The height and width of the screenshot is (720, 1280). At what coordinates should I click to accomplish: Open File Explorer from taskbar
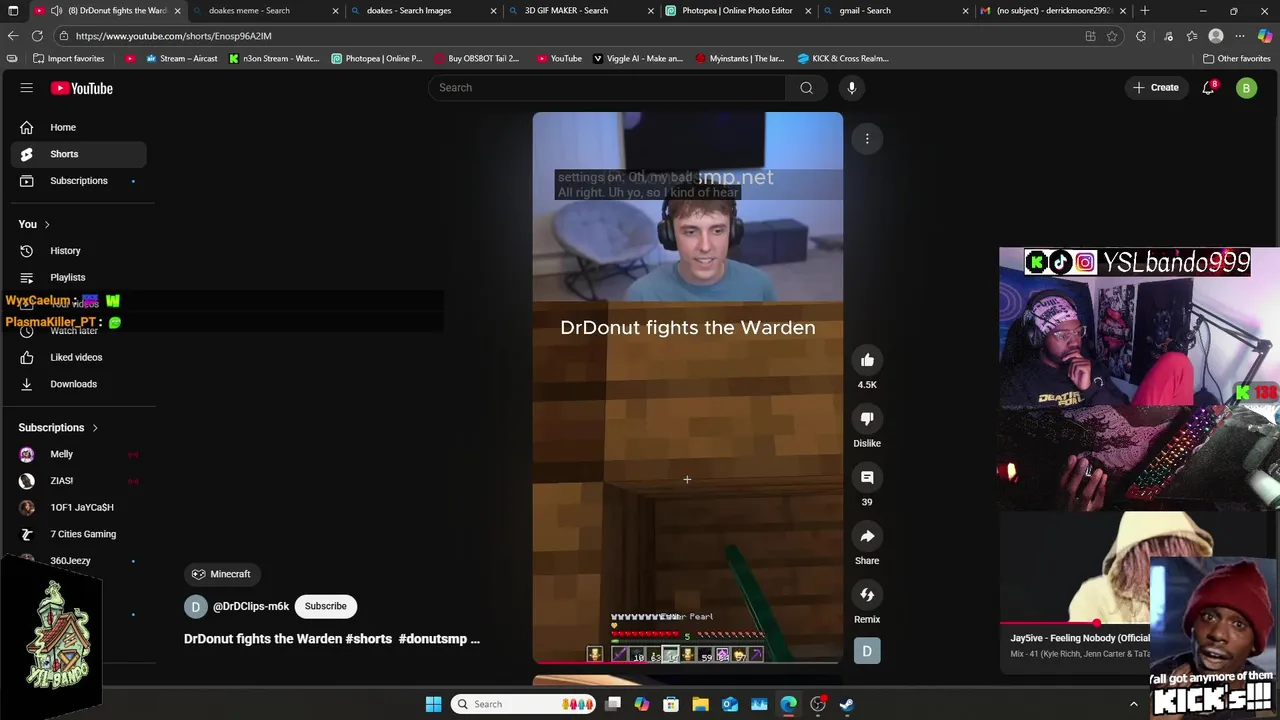pos(700,704)
